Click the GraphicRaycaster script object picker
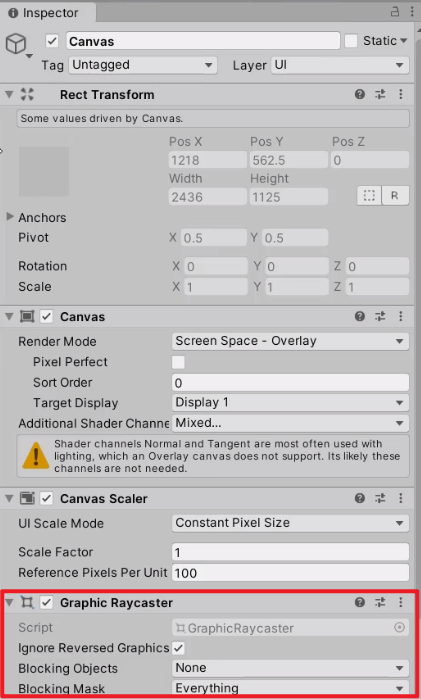This screenshot has width=421, height=699. (400, 628)
